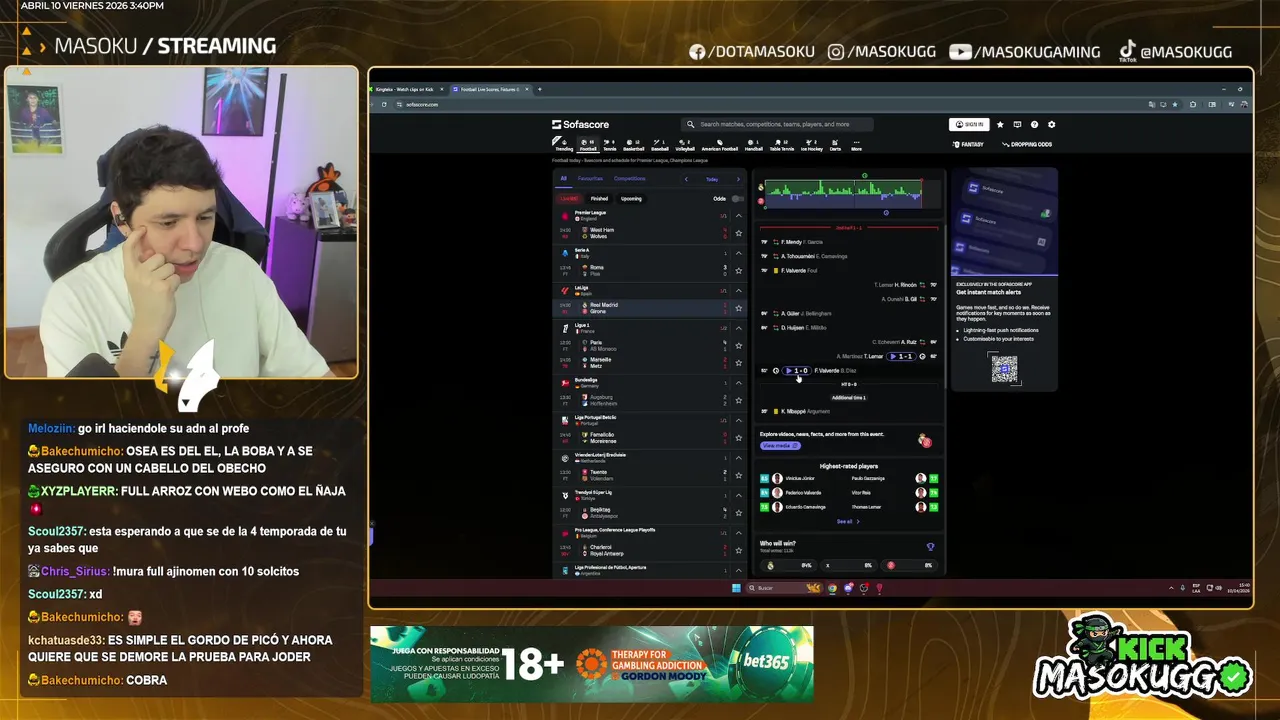Image resolution: width=1280 pixels, height=720 pixels.
Task: Click the Sign In button
Action: 969,125
